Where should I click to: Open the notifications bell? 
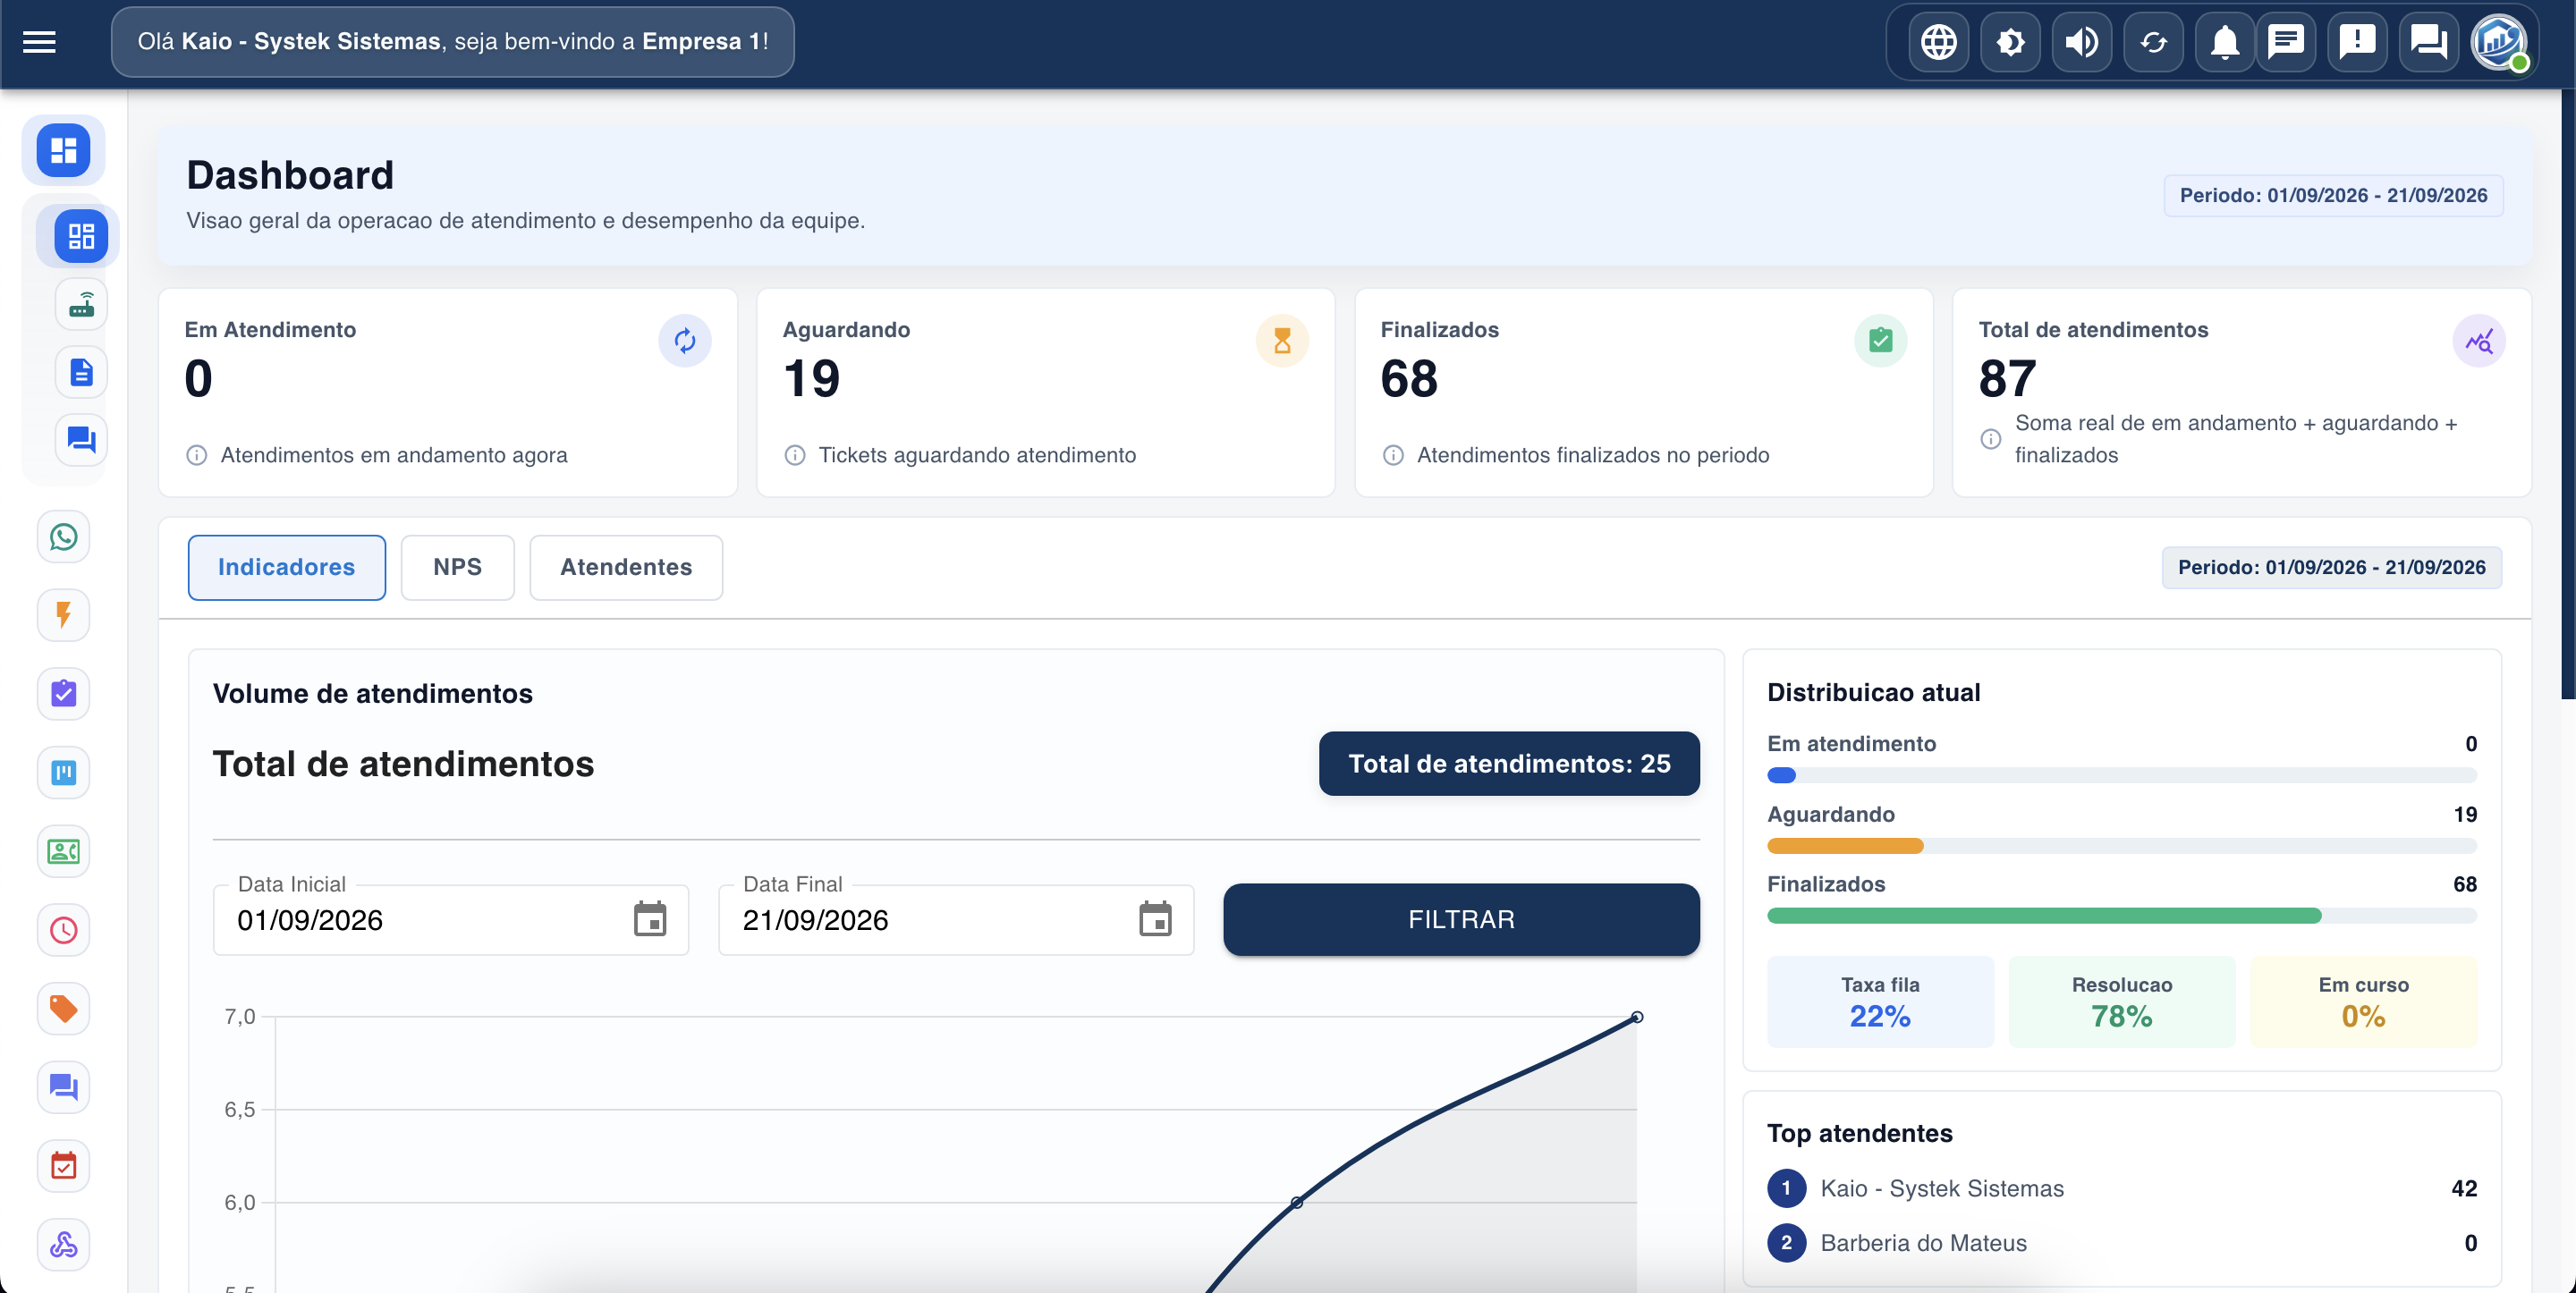click(x=2224, y=42)
